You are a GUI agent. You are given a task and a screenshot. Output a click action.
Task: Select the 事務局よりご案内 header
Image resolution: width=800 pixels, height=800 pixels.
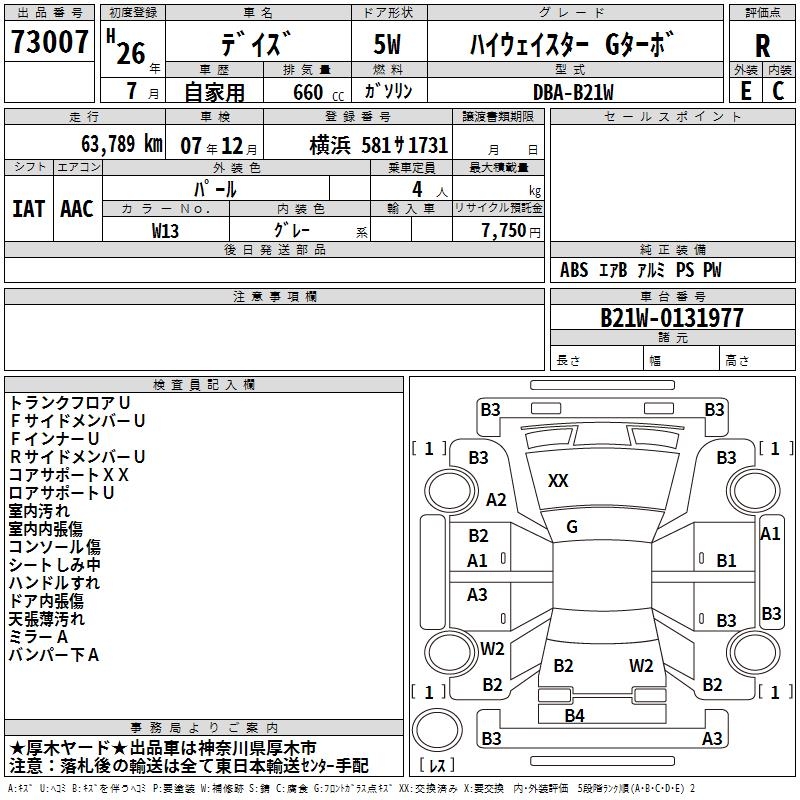[x=204, y=728]
